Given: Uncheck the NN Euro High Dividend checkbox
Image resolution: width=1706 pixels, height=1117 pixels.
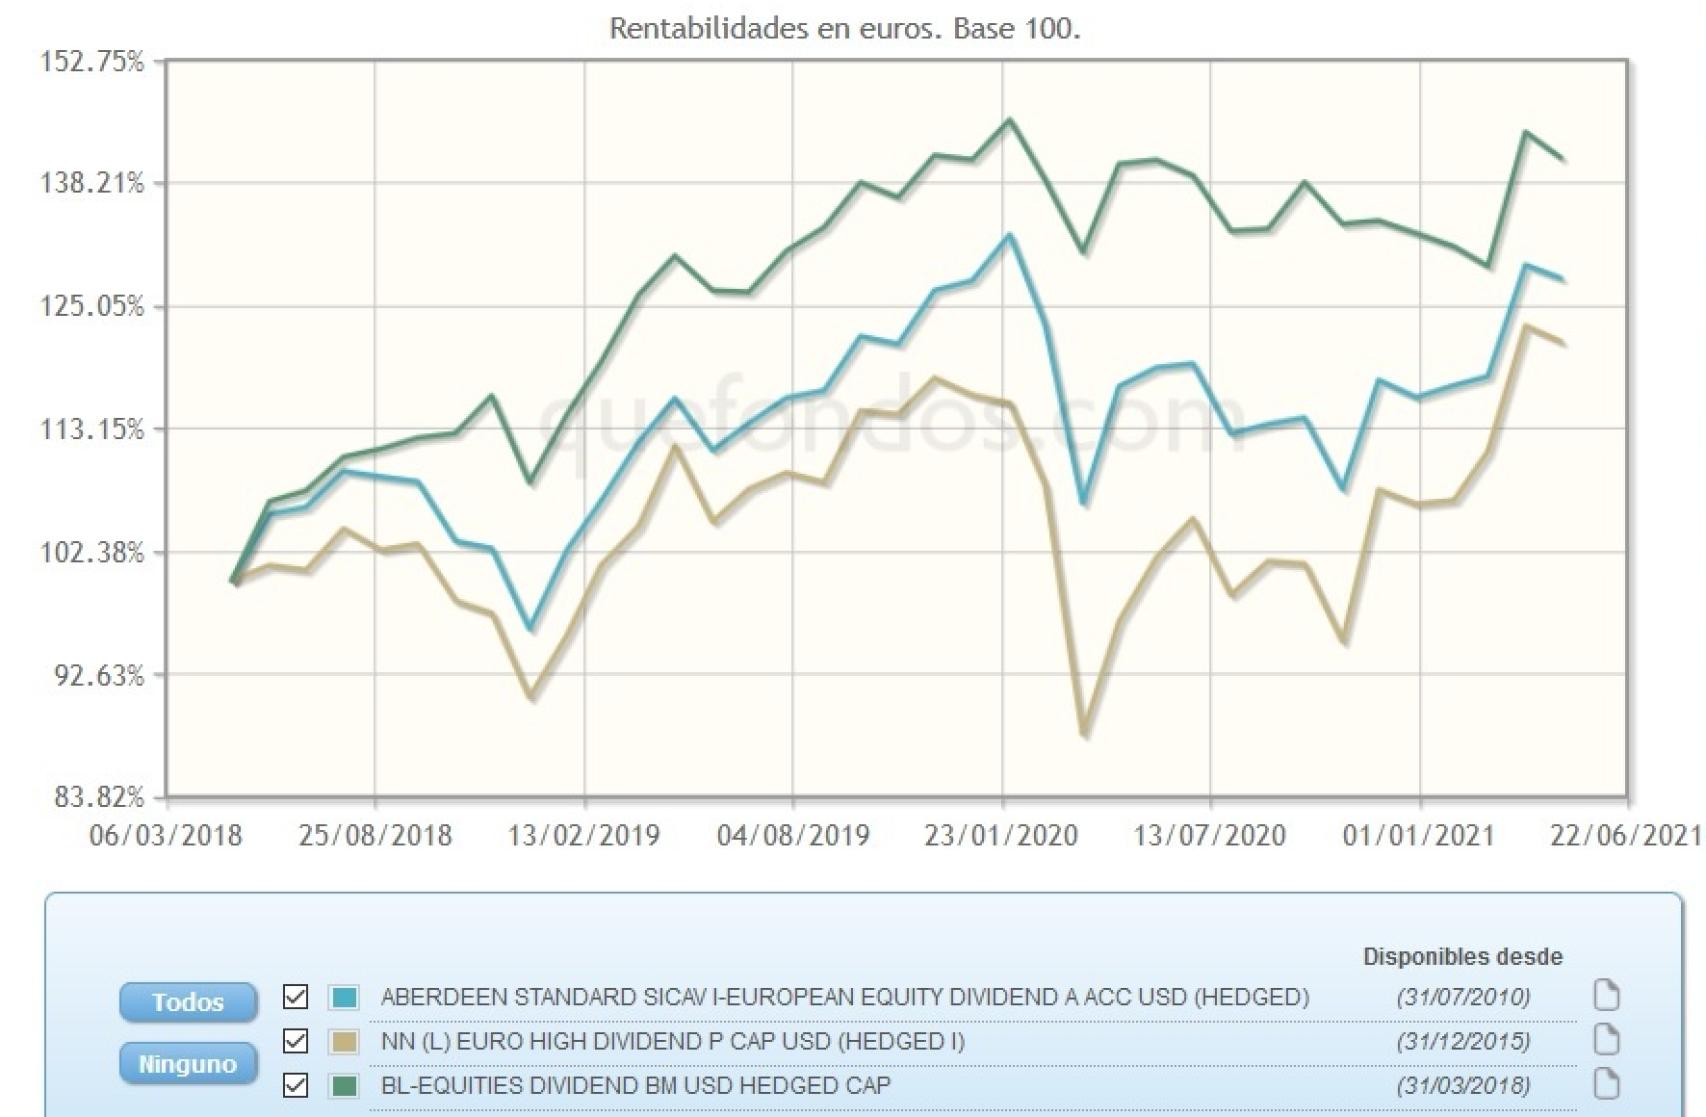Looking at the screenshot, I should coord(293,1042).
